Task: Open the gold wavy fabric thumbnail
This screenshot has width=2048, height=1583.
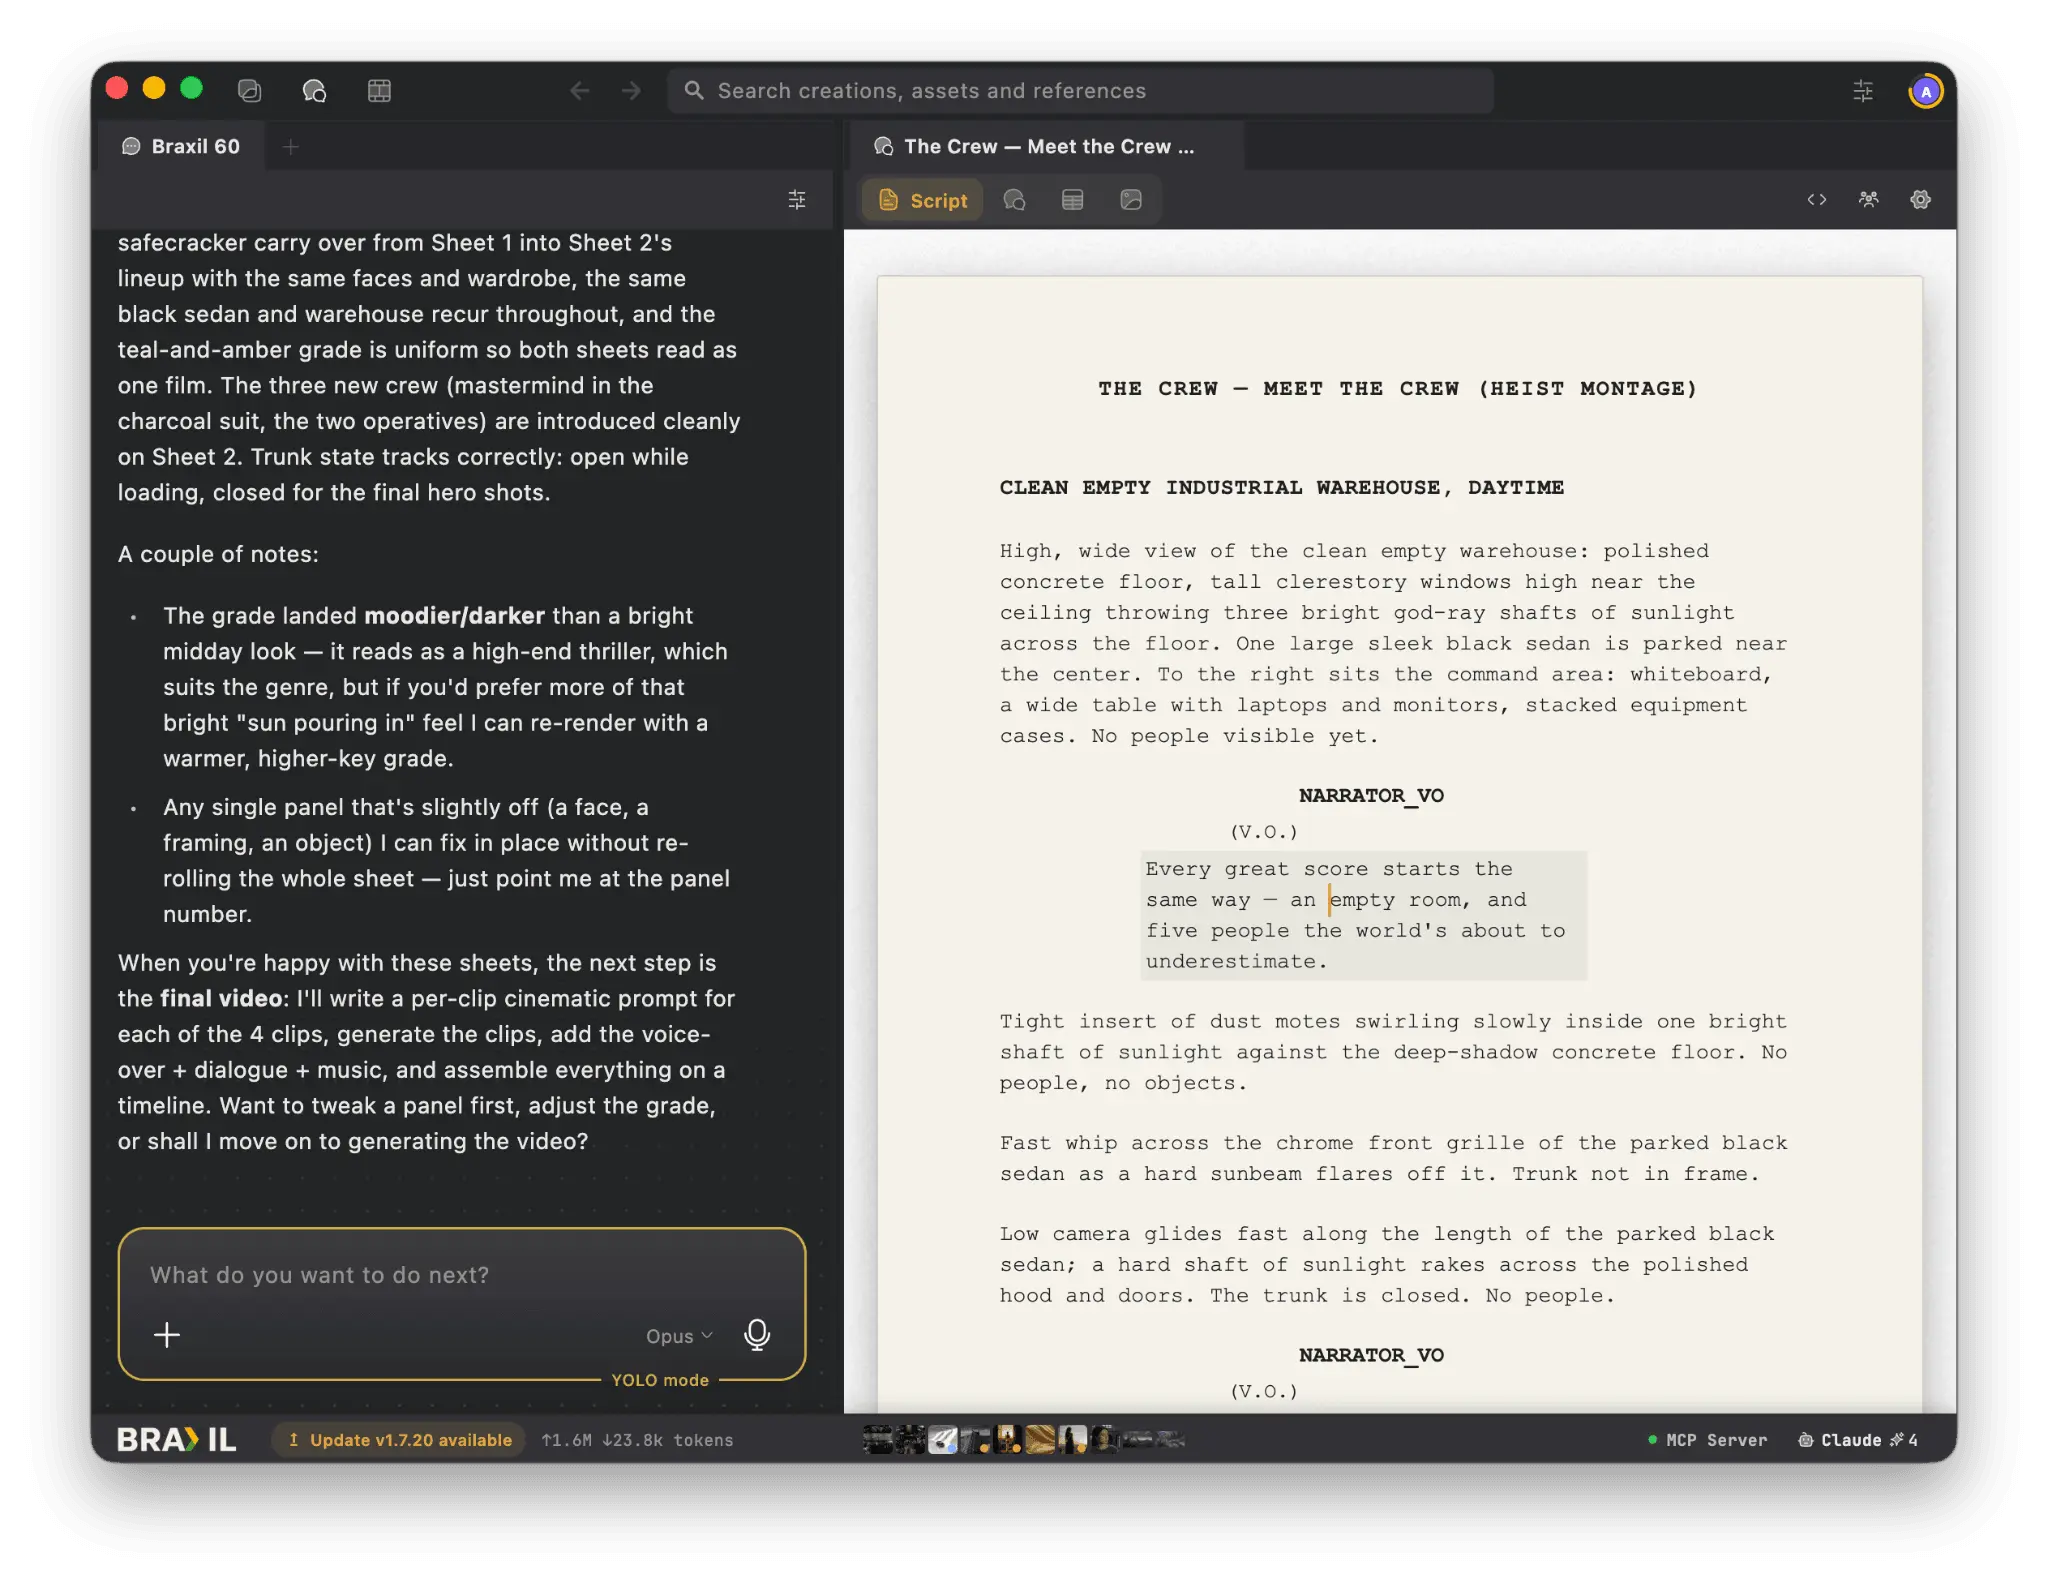Action: pos(1040,1439)
